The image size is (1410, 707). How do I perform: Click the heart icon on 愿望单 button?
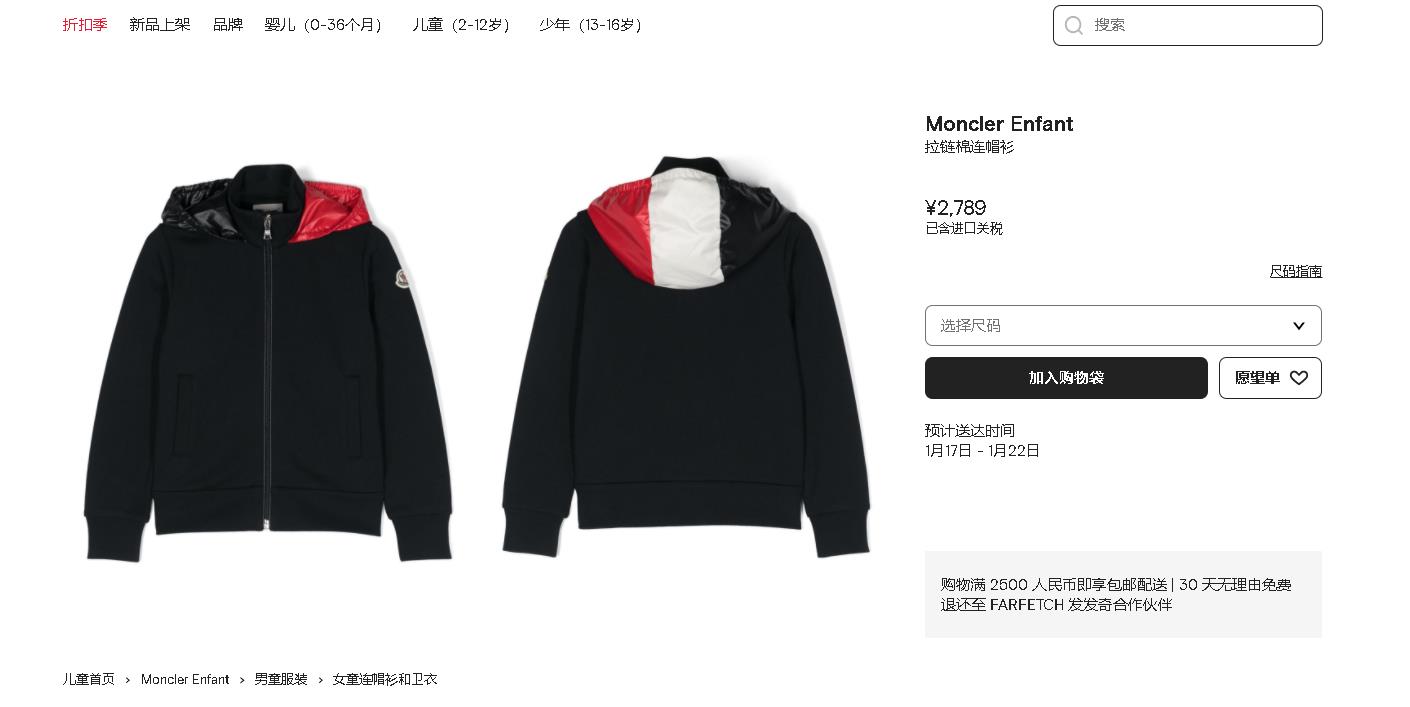tap(1299, 378)
